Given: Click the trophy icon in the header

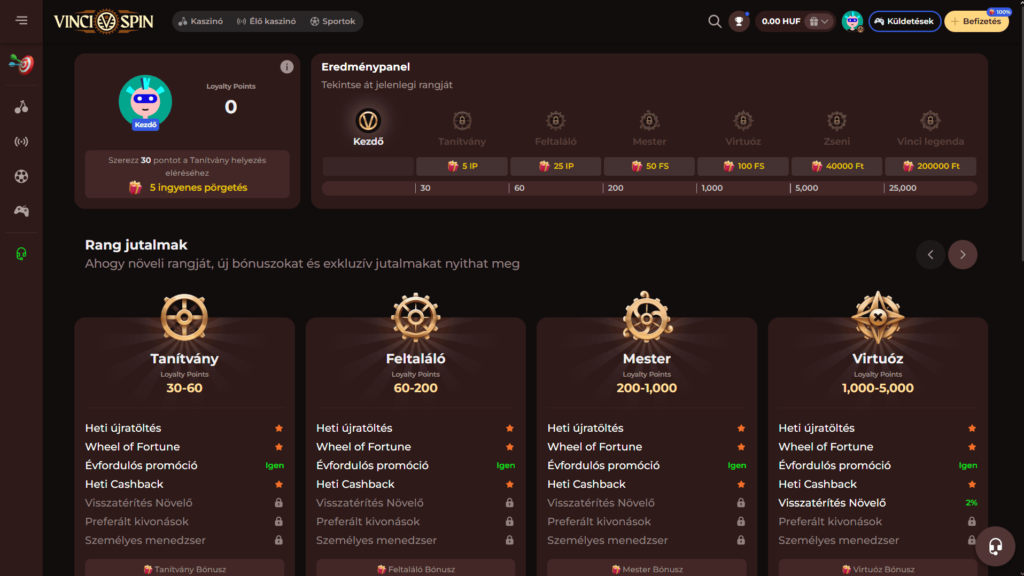Looking at the screenshot, I should tap(739, 21).
